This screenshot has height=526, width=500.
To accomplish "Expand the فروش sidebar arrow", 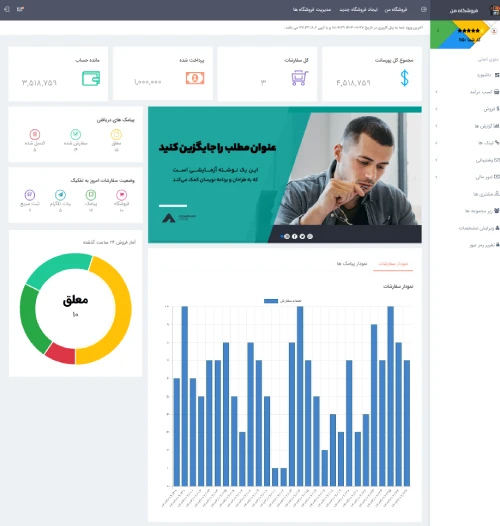I will click(436, 109).
